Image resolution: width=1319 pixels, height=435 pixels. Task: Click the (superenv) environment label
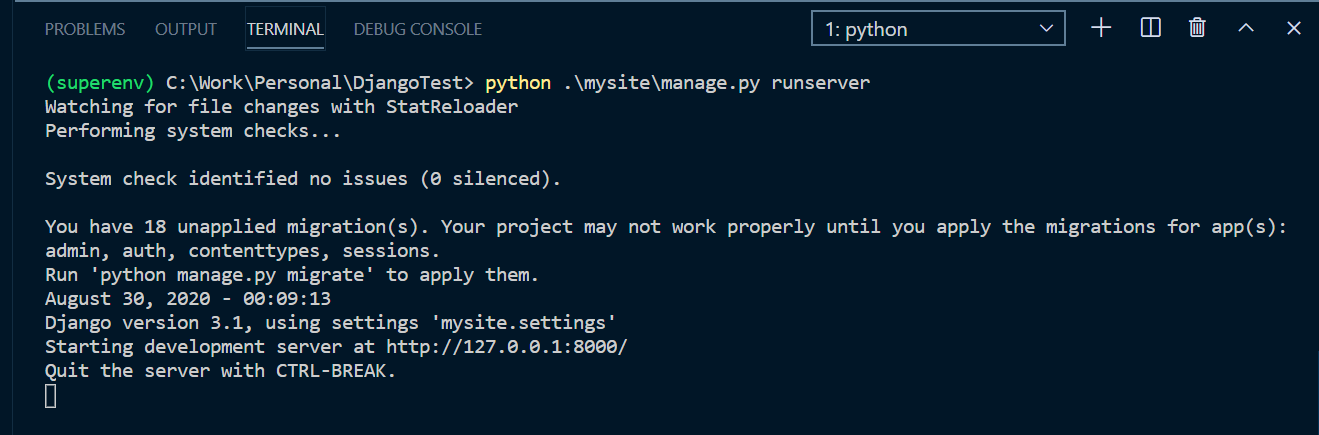tap(100, 83)
